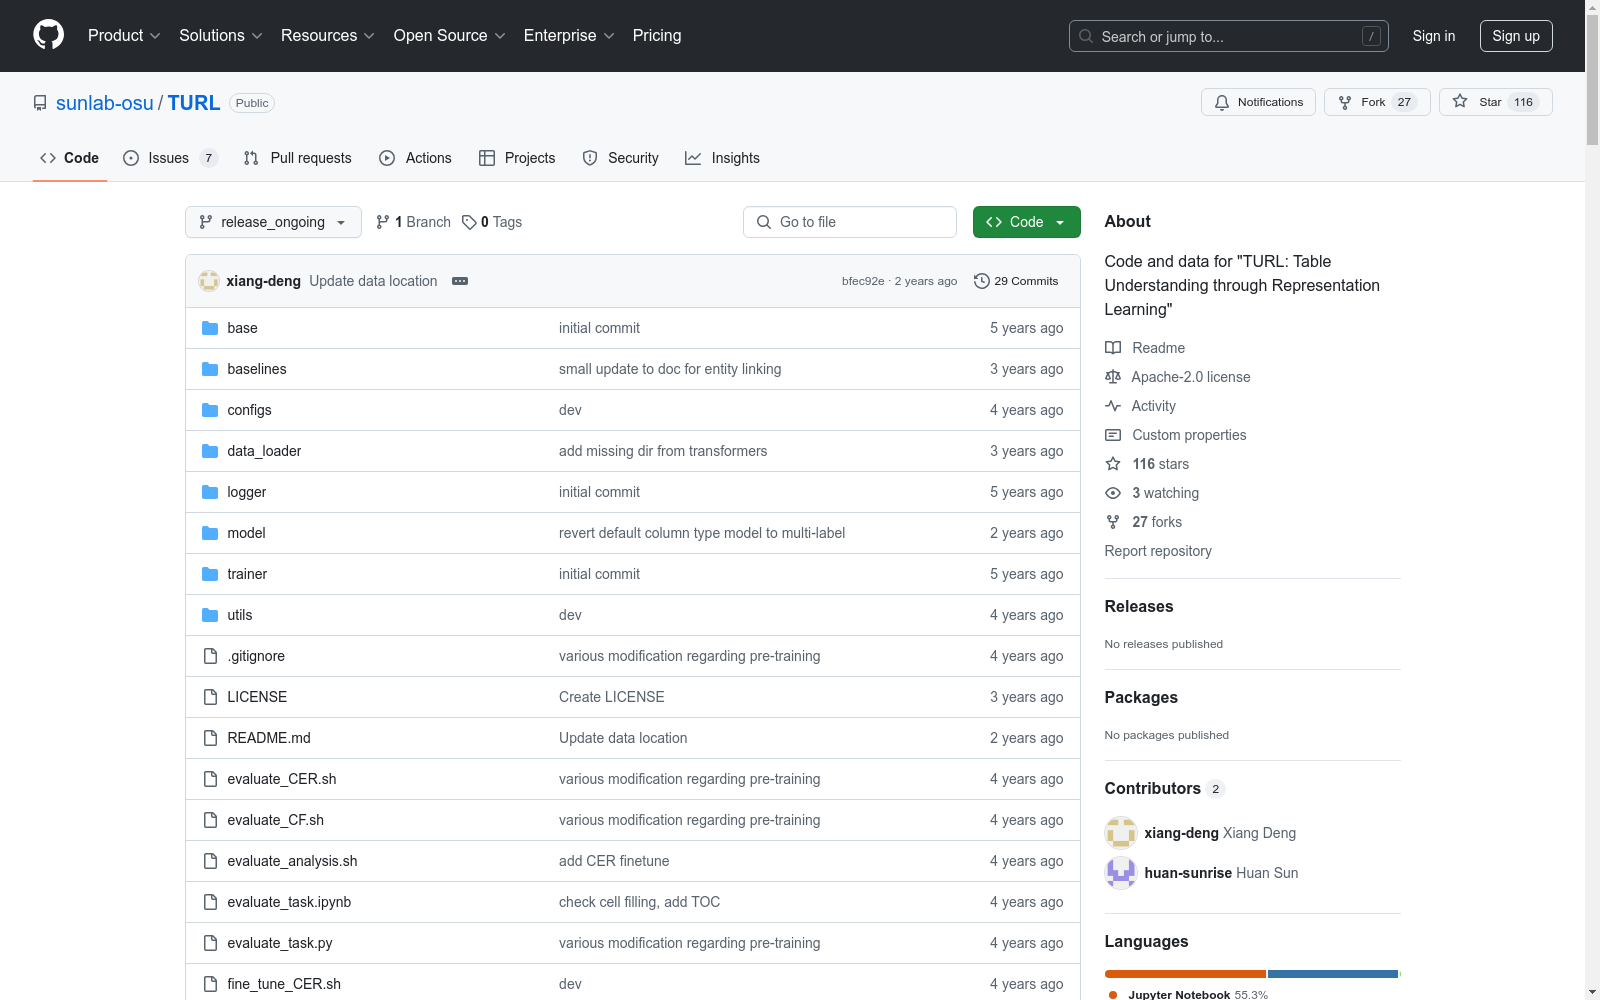Open the logger folder
The width and height of the screenshot is (1600, 1000).
coord(247,492)
